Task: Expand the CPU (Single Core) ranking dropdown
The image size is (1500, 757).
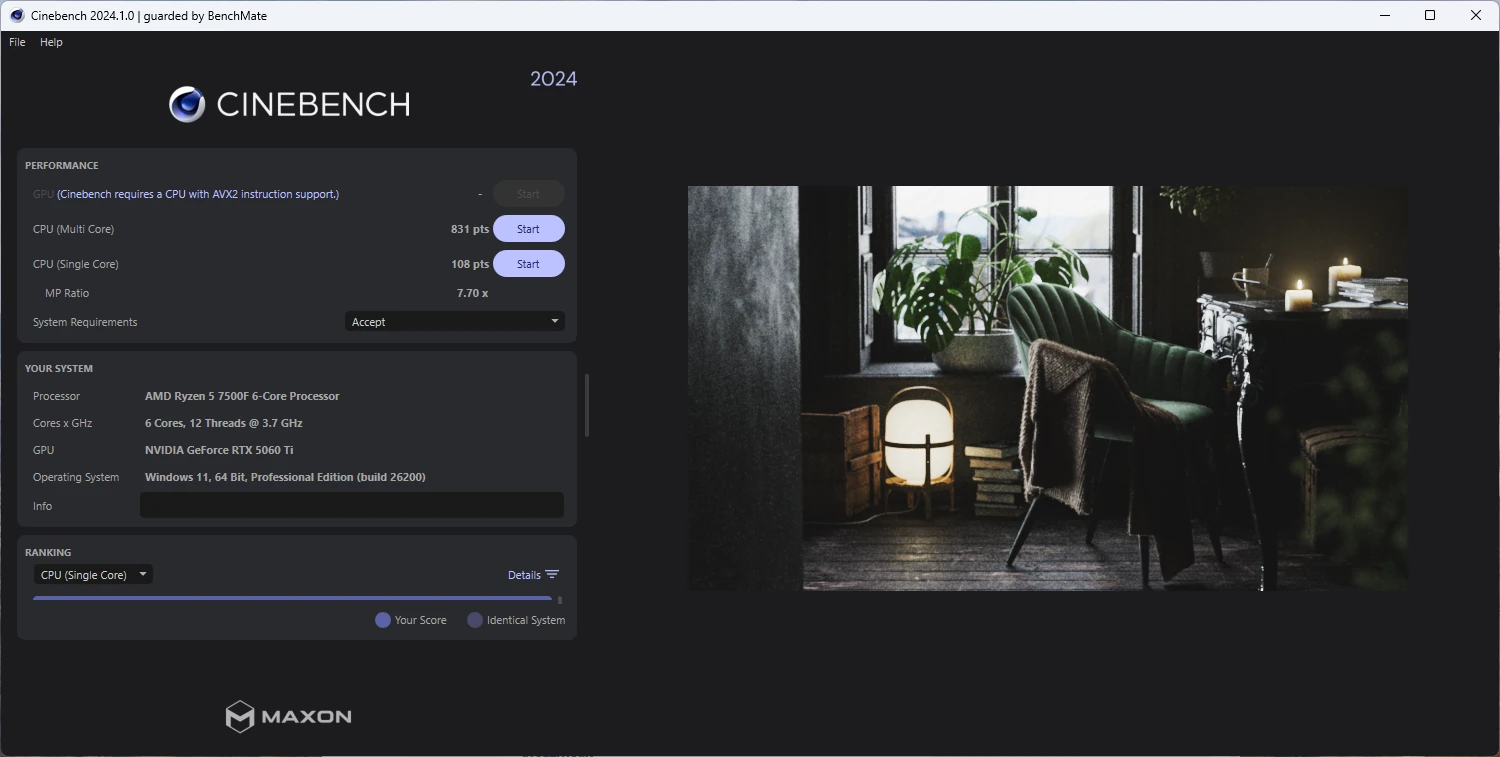Action: click(x=93, y=575)
